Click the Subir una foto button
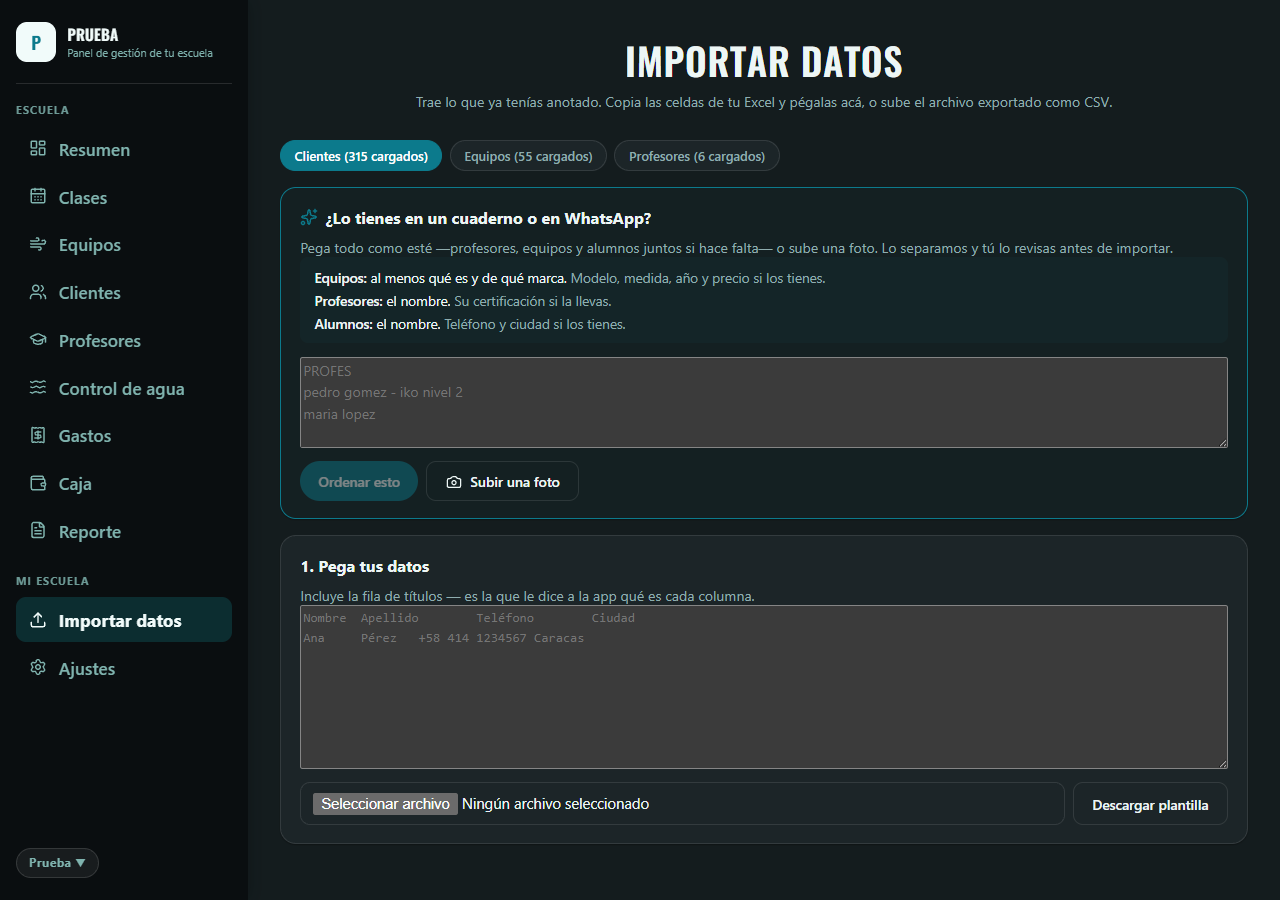This screenshot has height=900, width=1280. pyautogui.click(x=502, y=481)
